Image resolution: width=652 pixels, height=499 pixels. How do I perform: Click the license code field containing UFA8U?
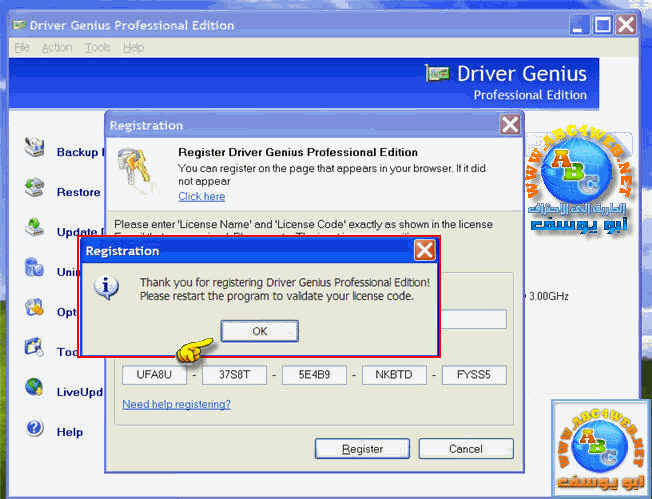154,376
